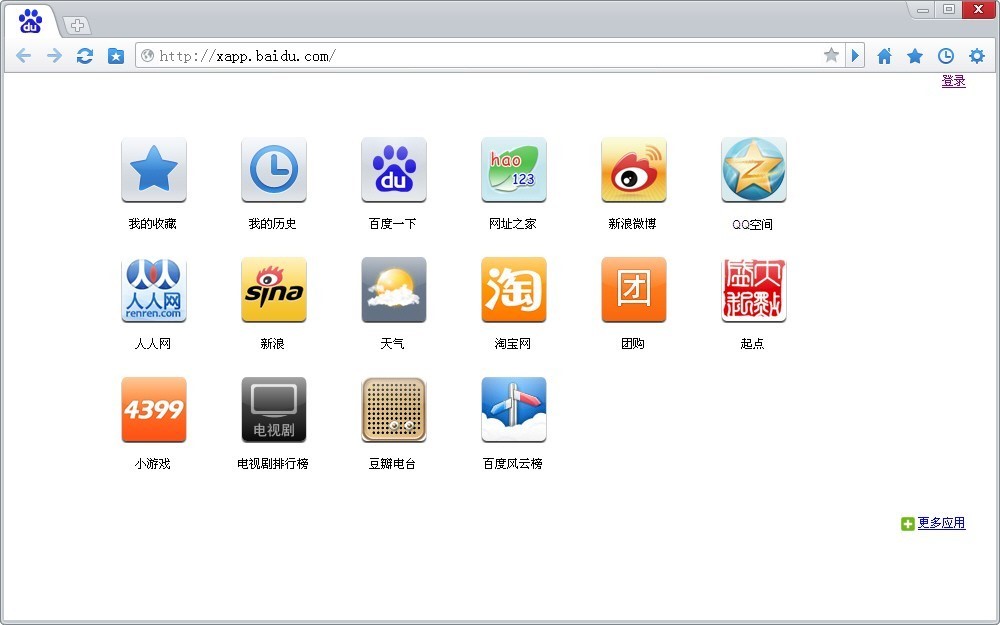The height and width of the screenshot is (625, 1000).
Task: Open the 豆瓣电台 radio app icon
Action: coord(393,409)
